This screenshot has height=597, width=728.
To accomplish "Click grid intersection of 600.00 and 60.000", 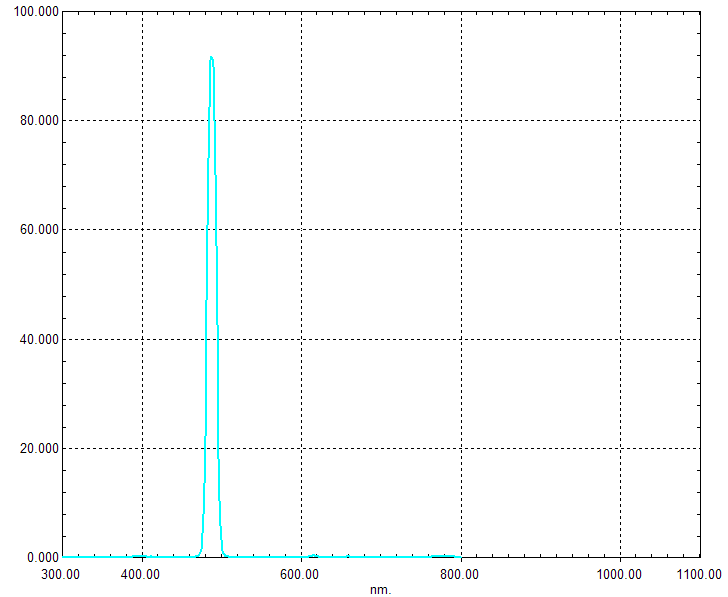I will [x=301, y=229].
